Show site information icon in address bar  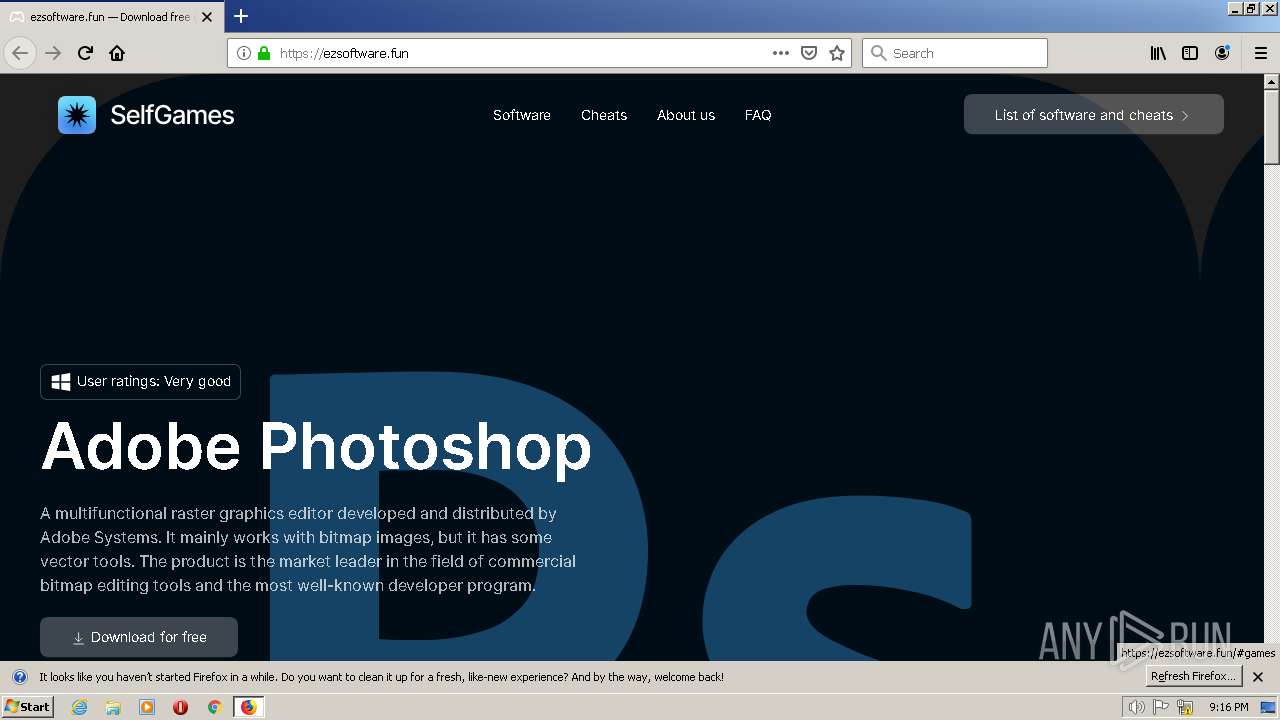click(244, 53)
